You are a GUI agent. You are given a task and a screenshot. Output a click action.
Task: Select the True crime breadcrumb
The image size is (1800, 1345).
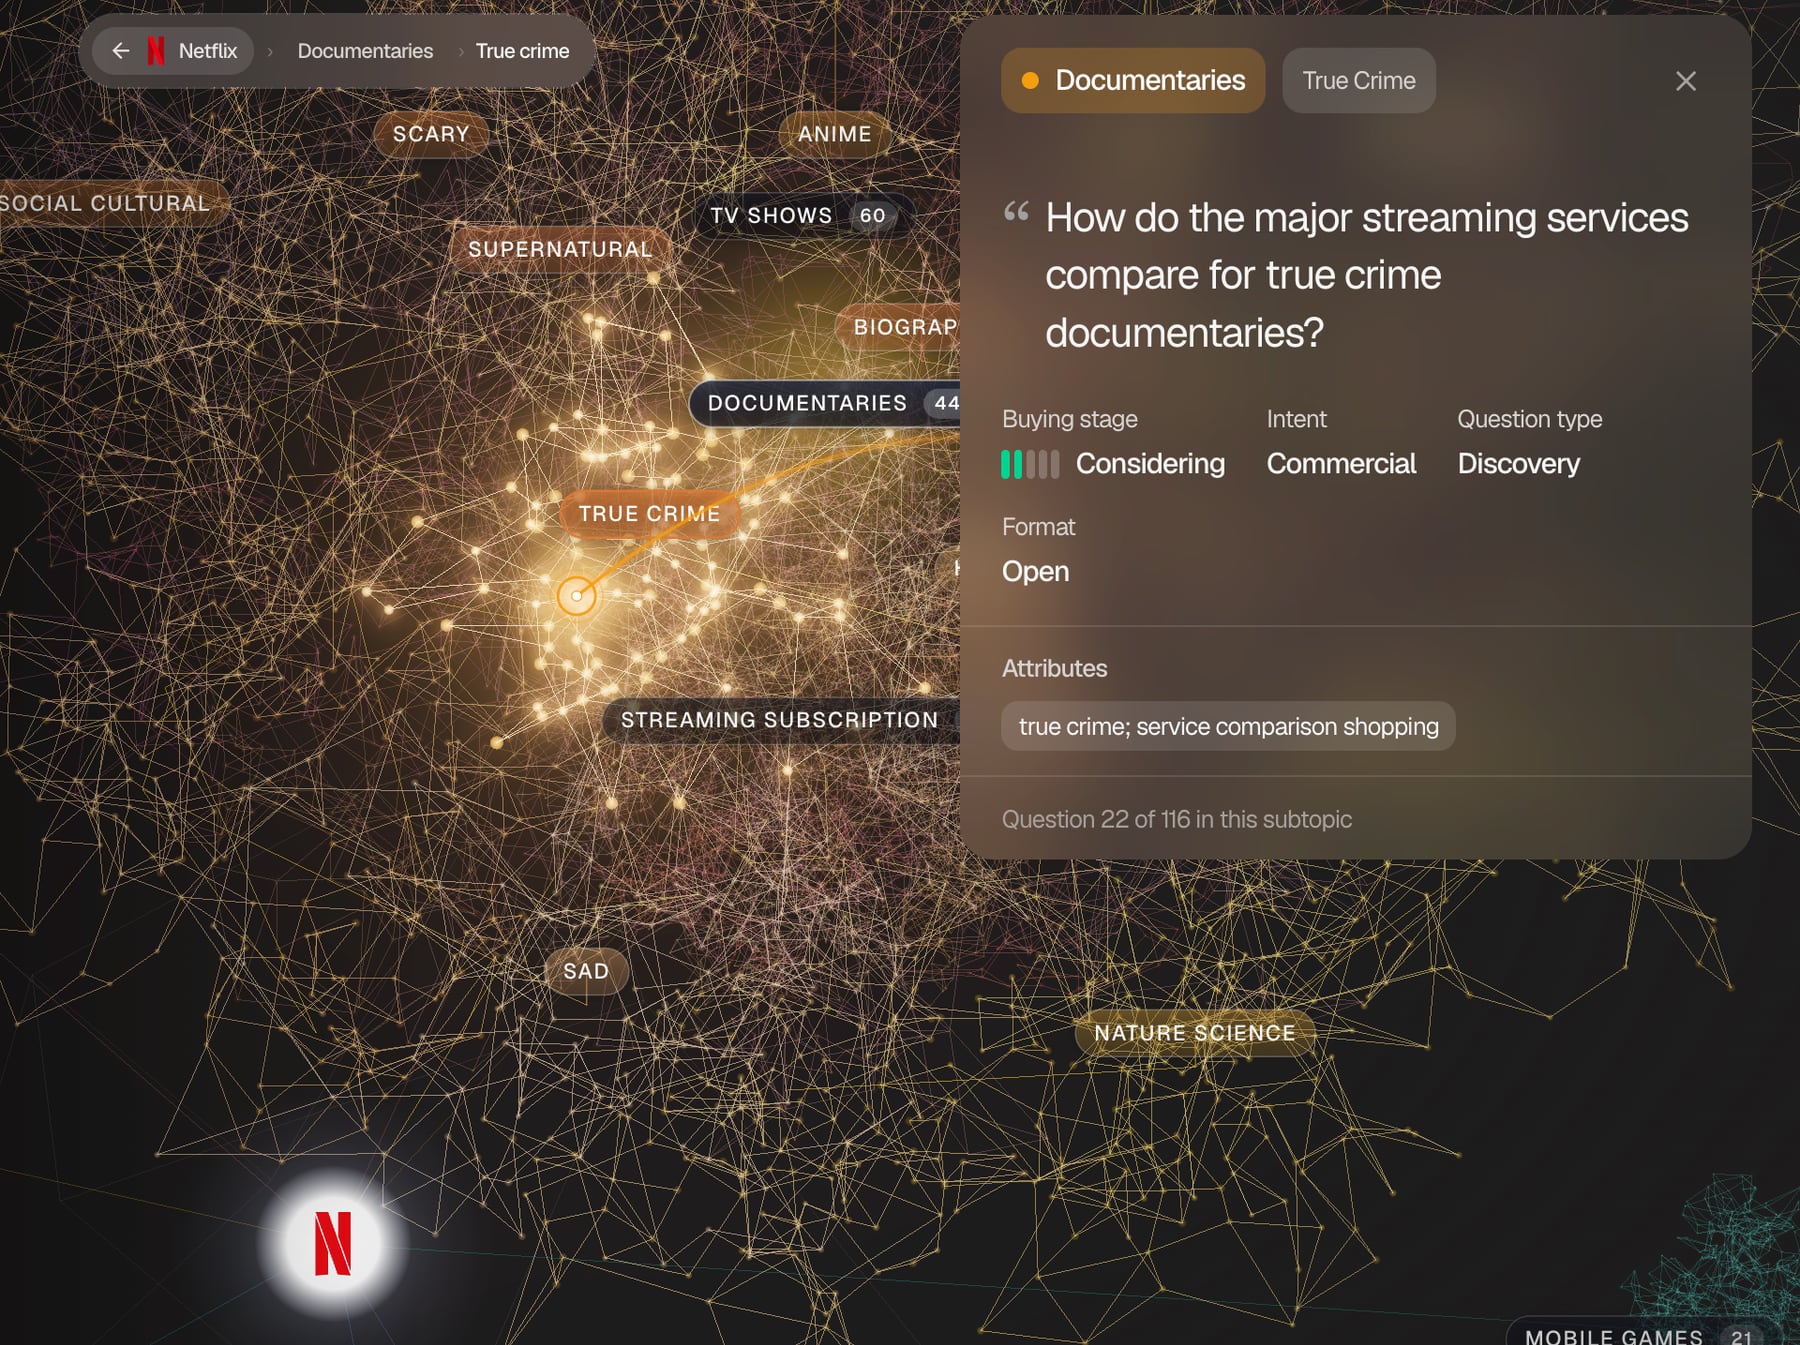click(522, 51)
